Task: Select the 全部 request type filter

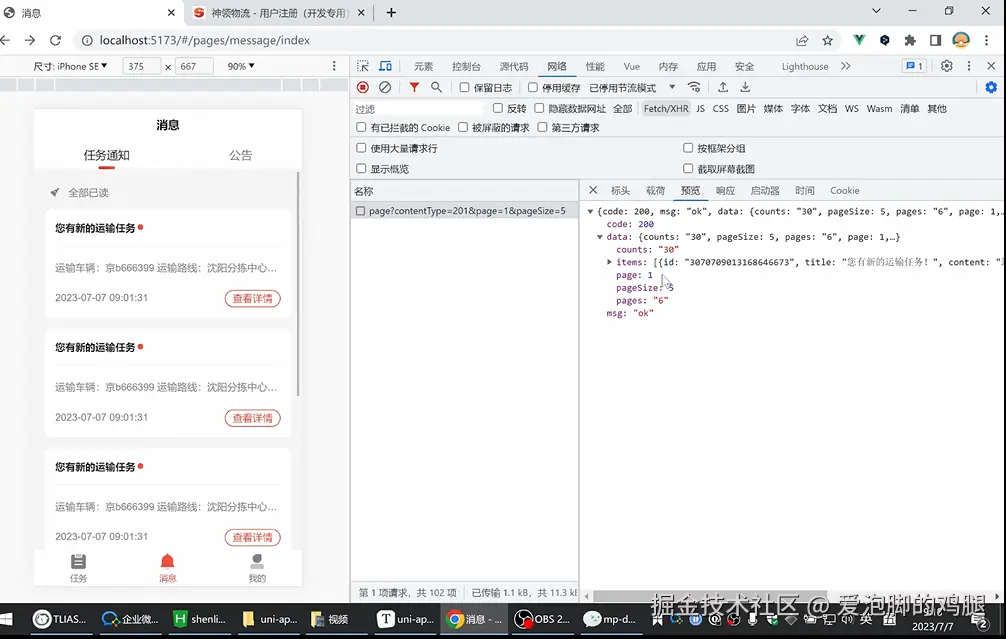Action: (x=622, y=108)
